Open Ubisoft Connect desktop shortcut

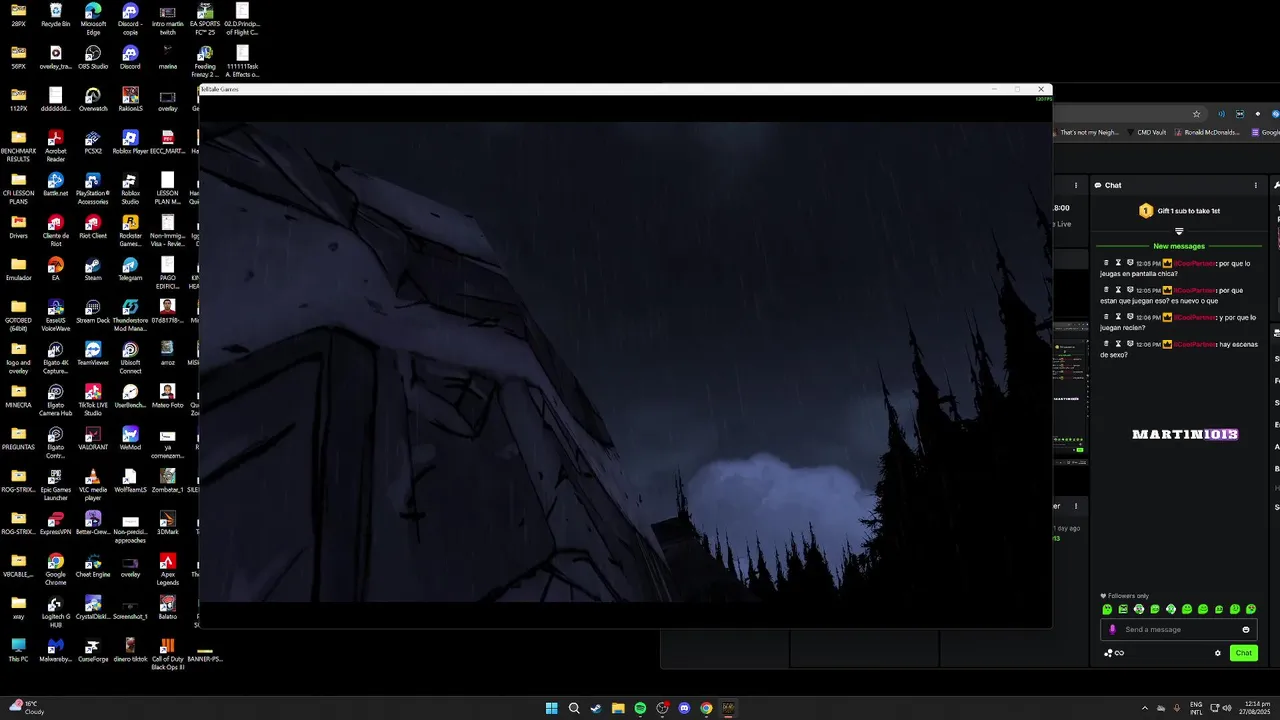[130, 357]
